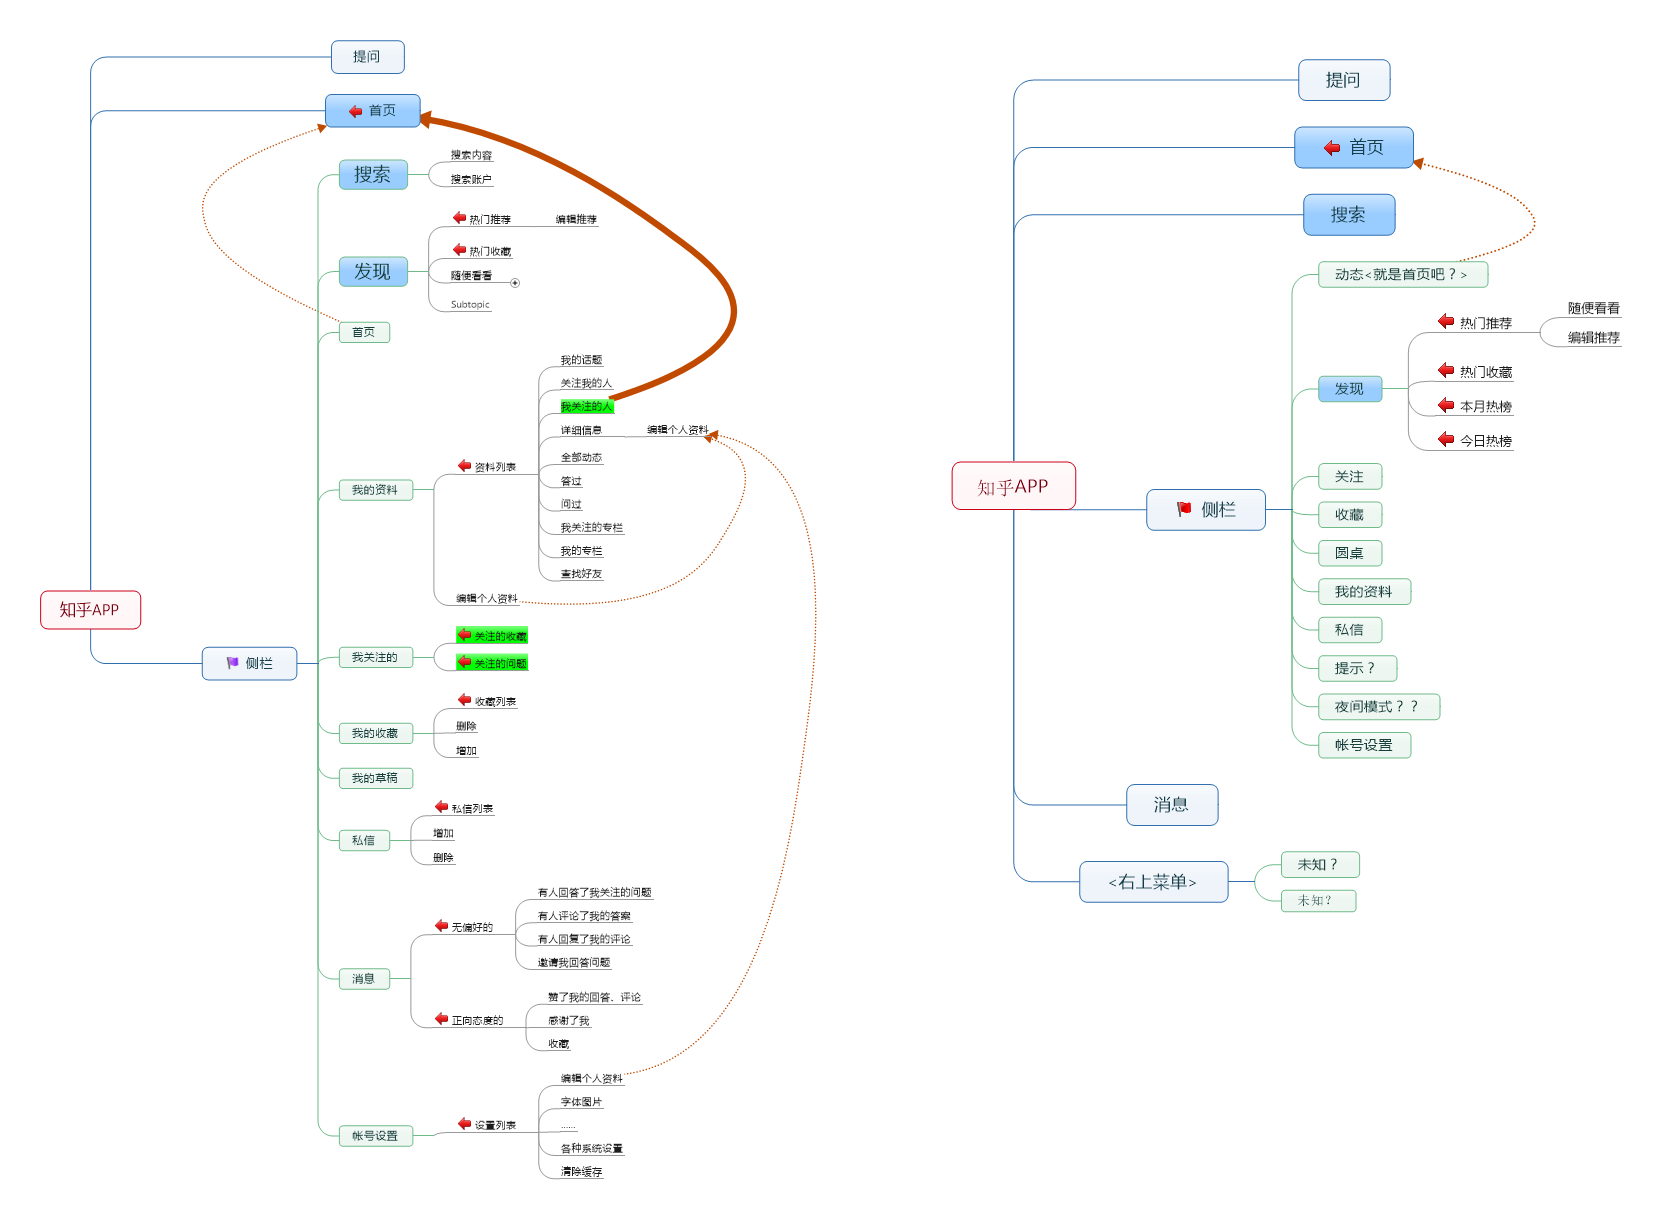Image resolution: width=1669 pixels, height=1218 pixels.
Task: Select the 我关注的 node
Action: [375, 657]
